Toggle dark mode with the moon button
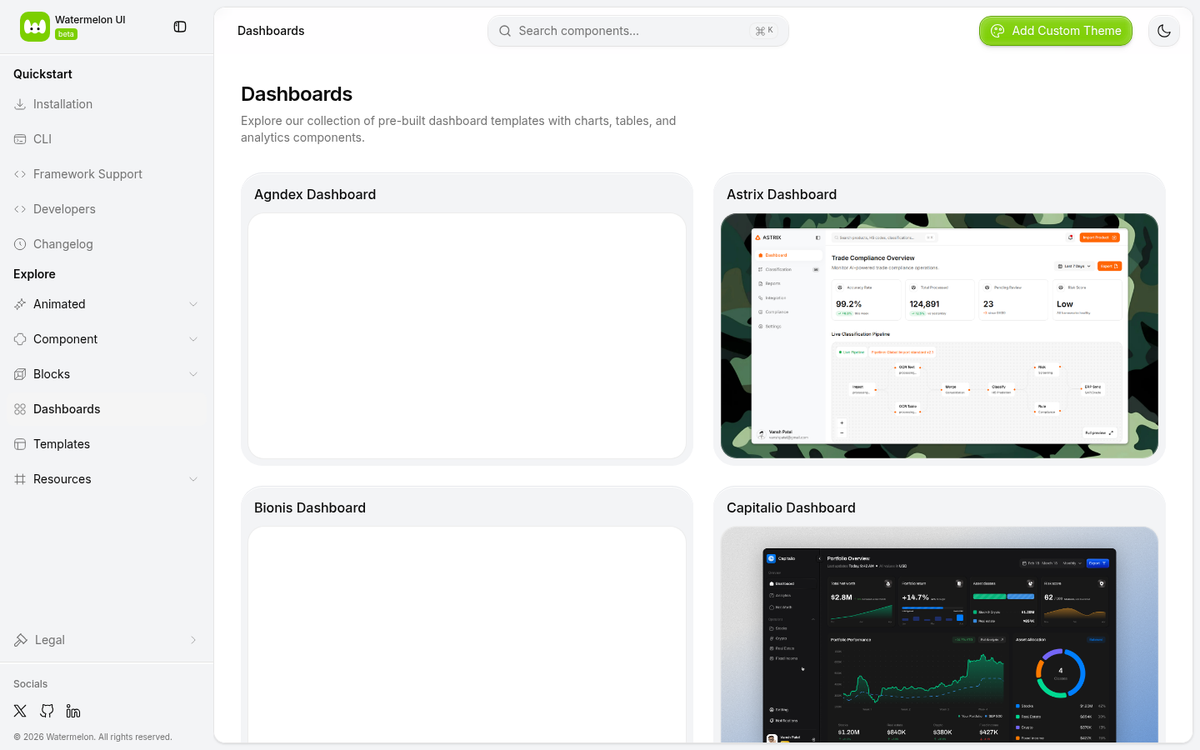 coord(1164,31)
